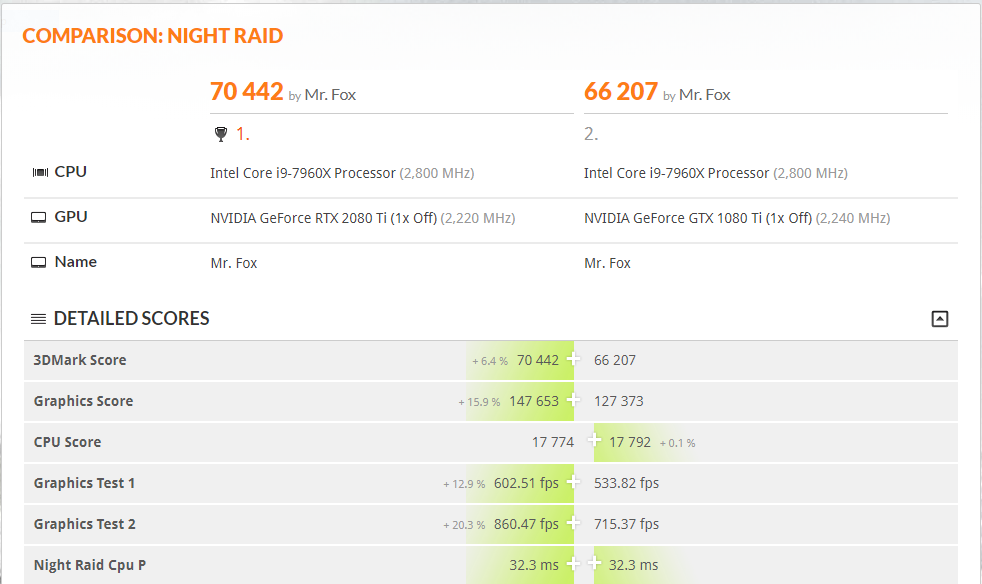982x584 pixels.
Task: Click the + 6.4 % difference label
Action: (490, 361)
